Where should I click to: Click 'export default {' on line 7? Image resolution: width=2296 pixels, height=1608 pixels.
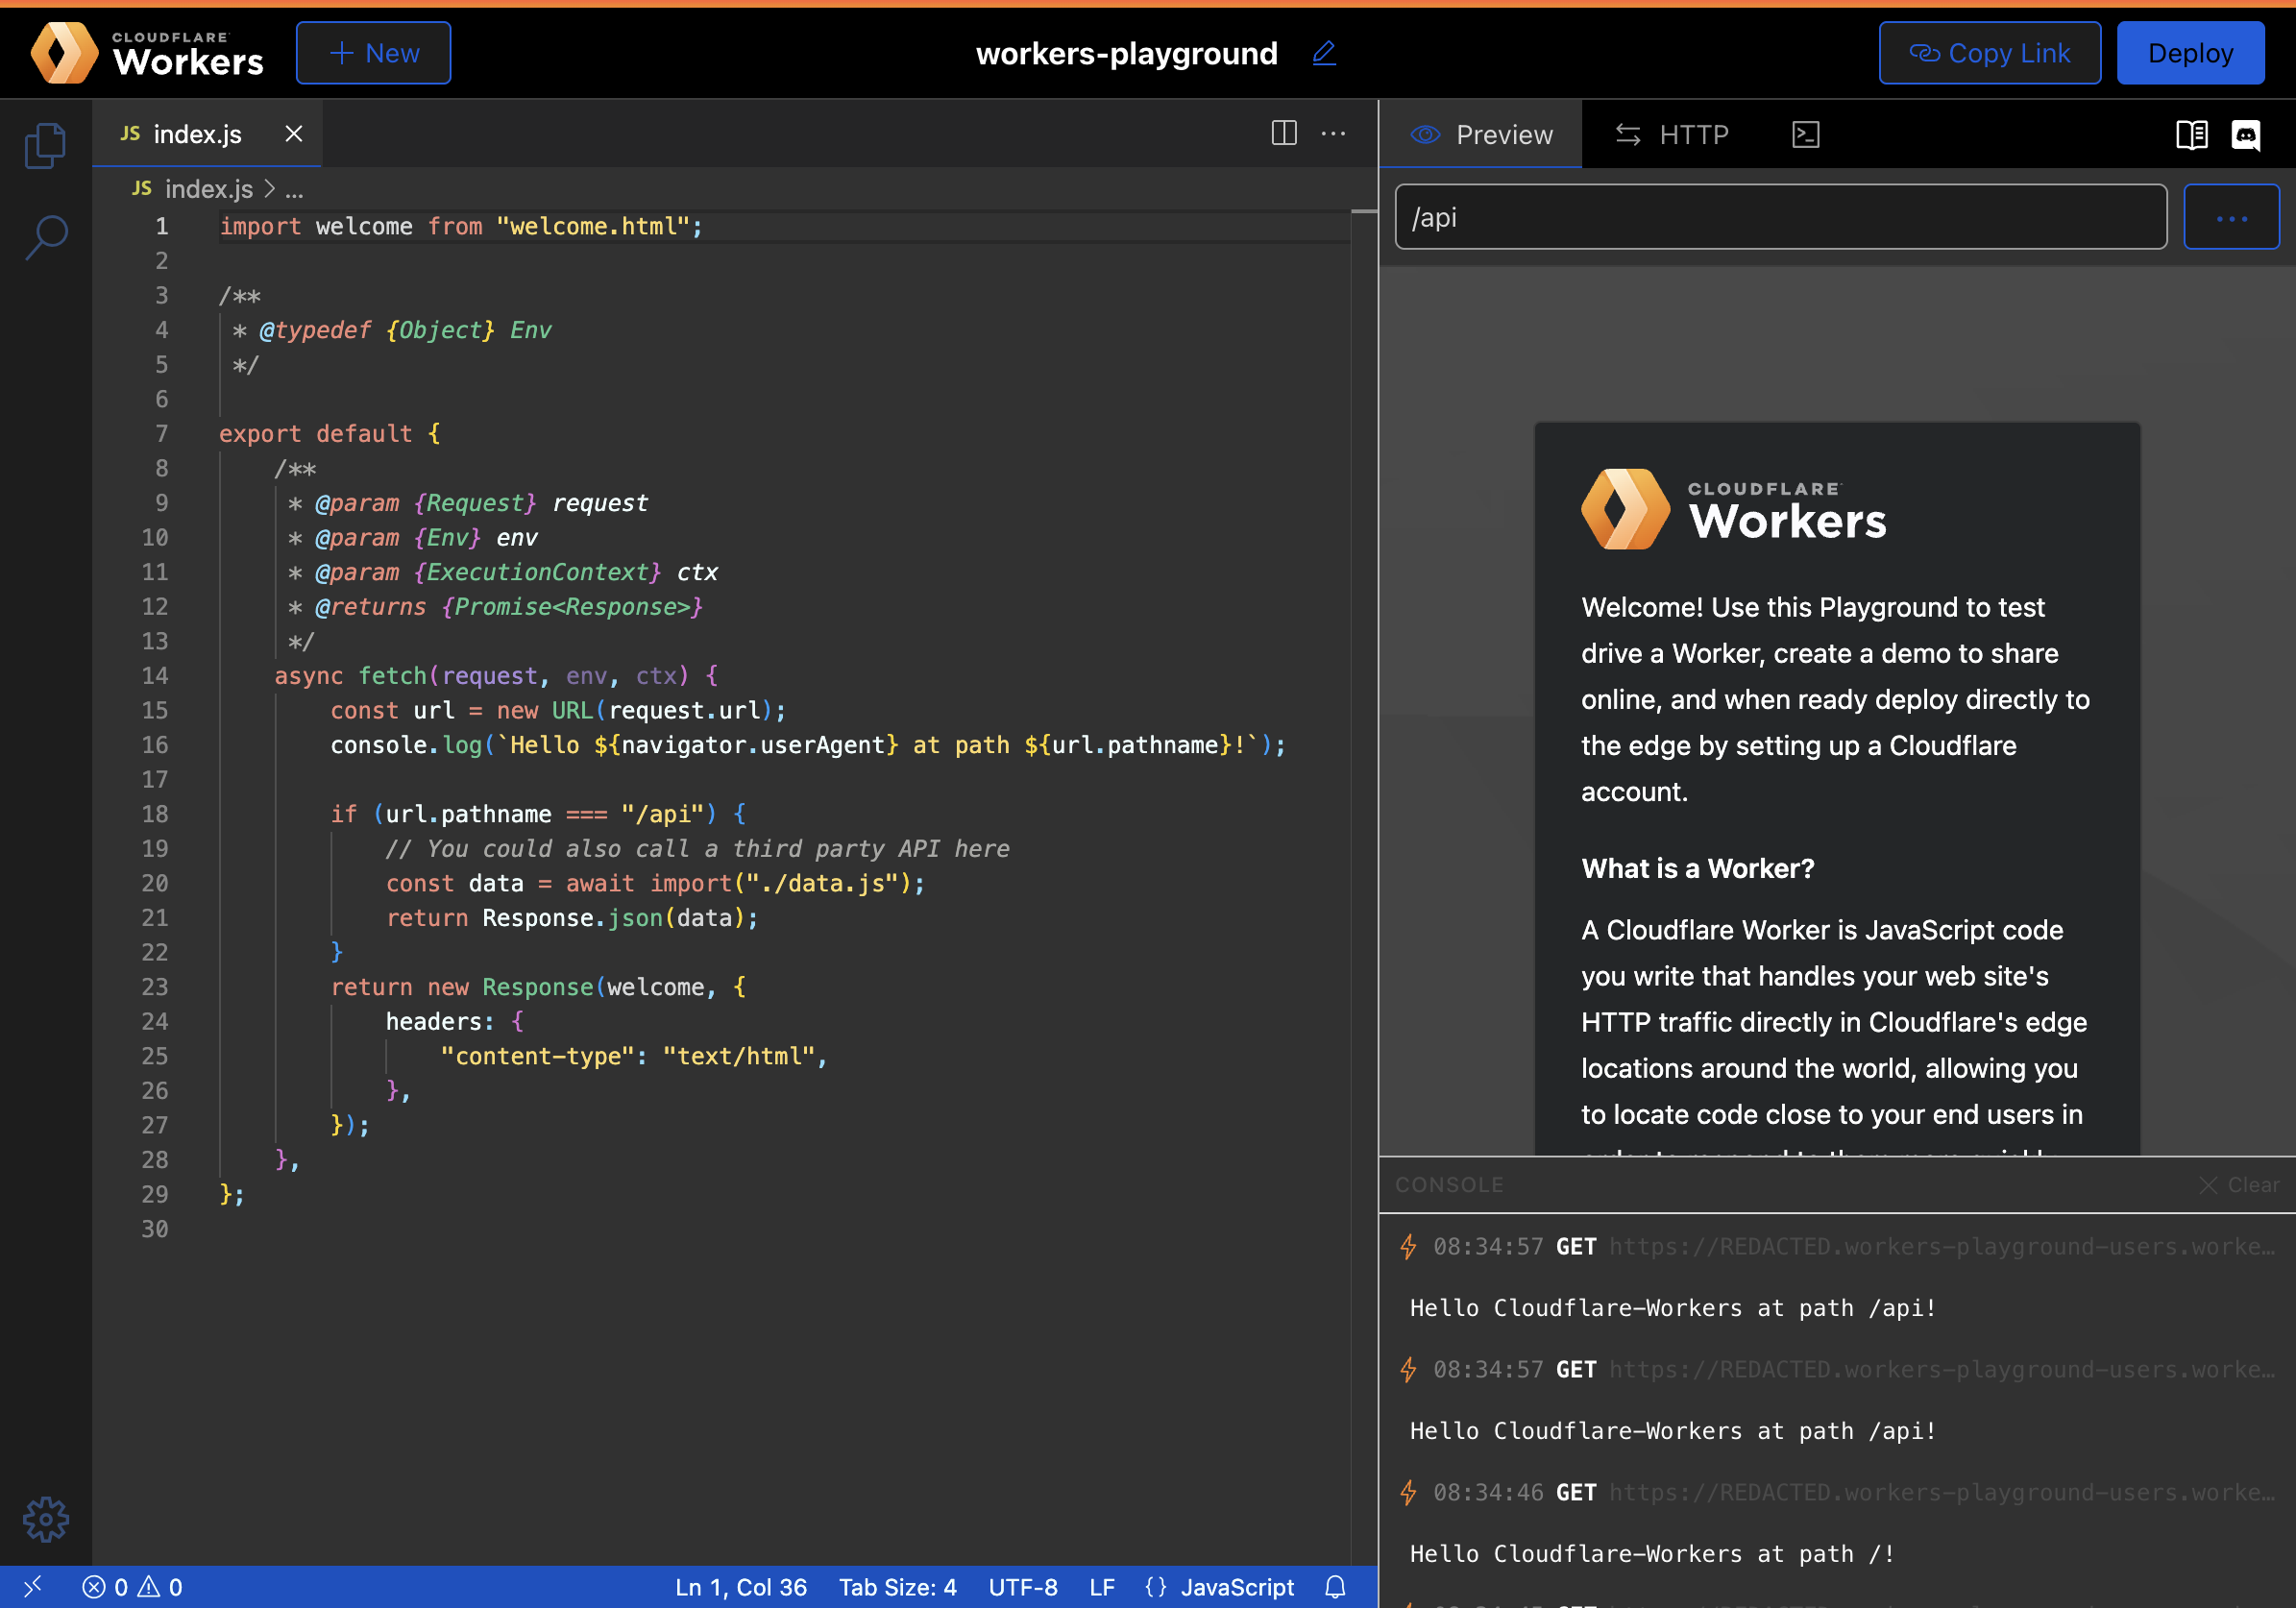click(x=330, y=434)
